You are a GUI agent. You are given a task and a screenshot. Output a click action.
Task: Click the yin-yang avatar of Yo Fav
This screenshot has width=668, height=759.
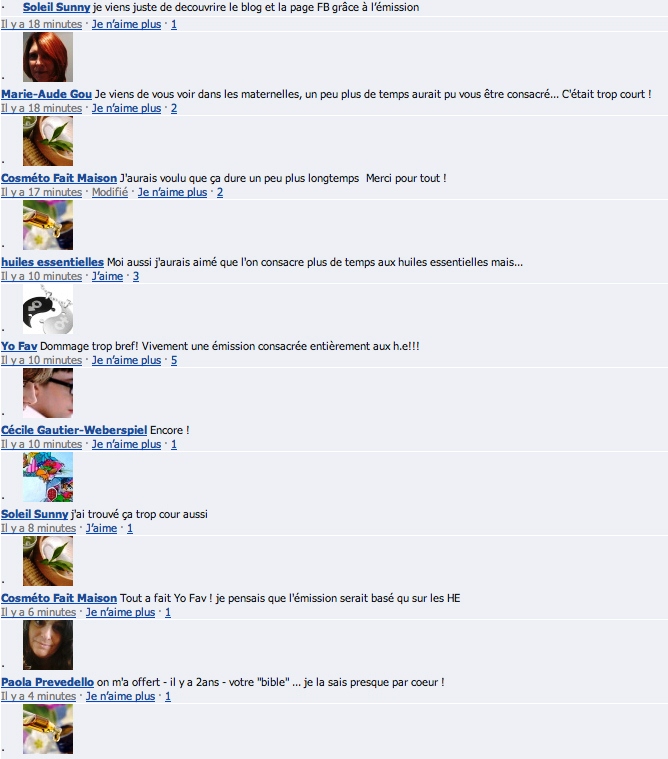pos(48,309)
